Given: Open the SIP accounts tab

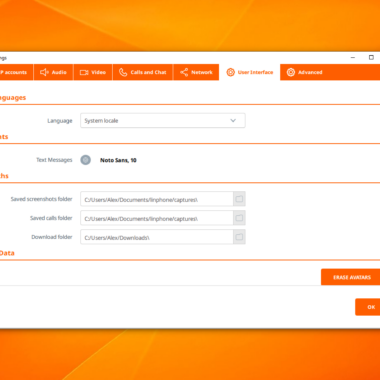Looking at the screenshot, I should tap(16, 72).
